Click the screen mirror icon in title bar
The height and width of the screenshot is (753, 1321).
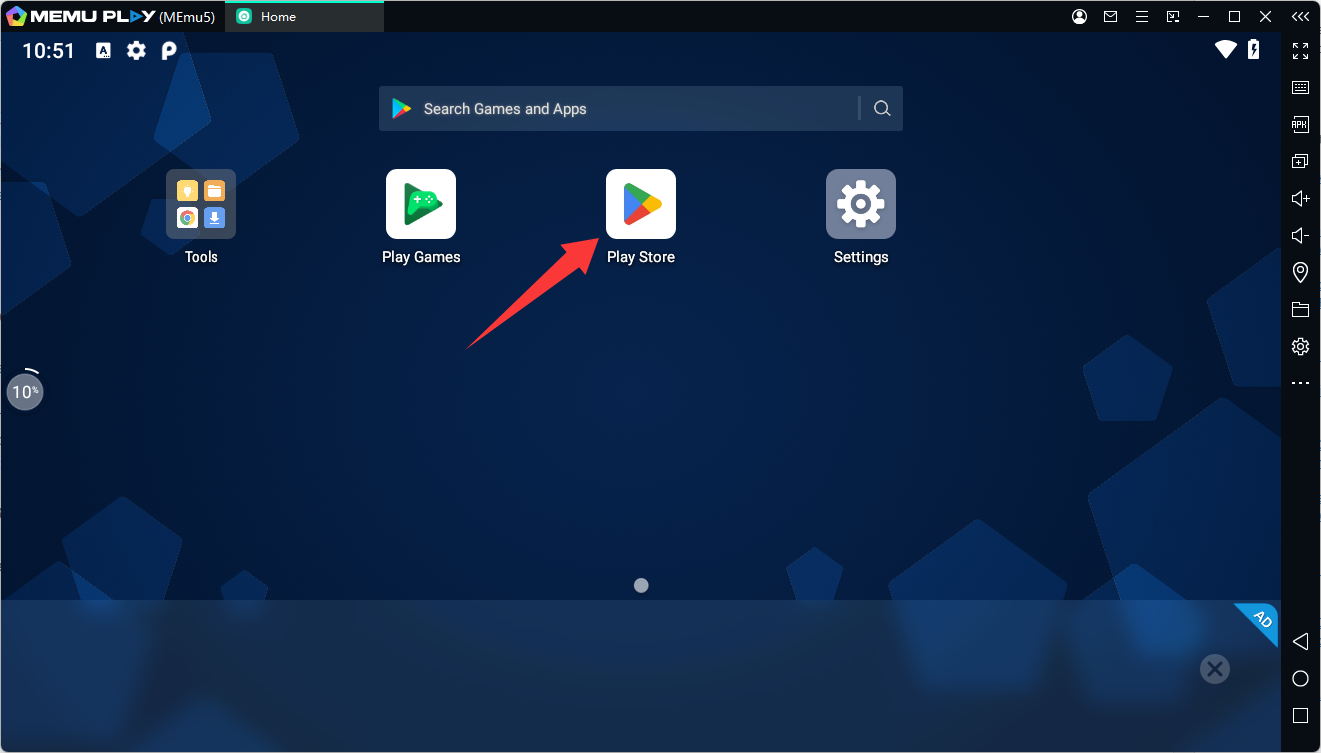(x=1173, y=16)
